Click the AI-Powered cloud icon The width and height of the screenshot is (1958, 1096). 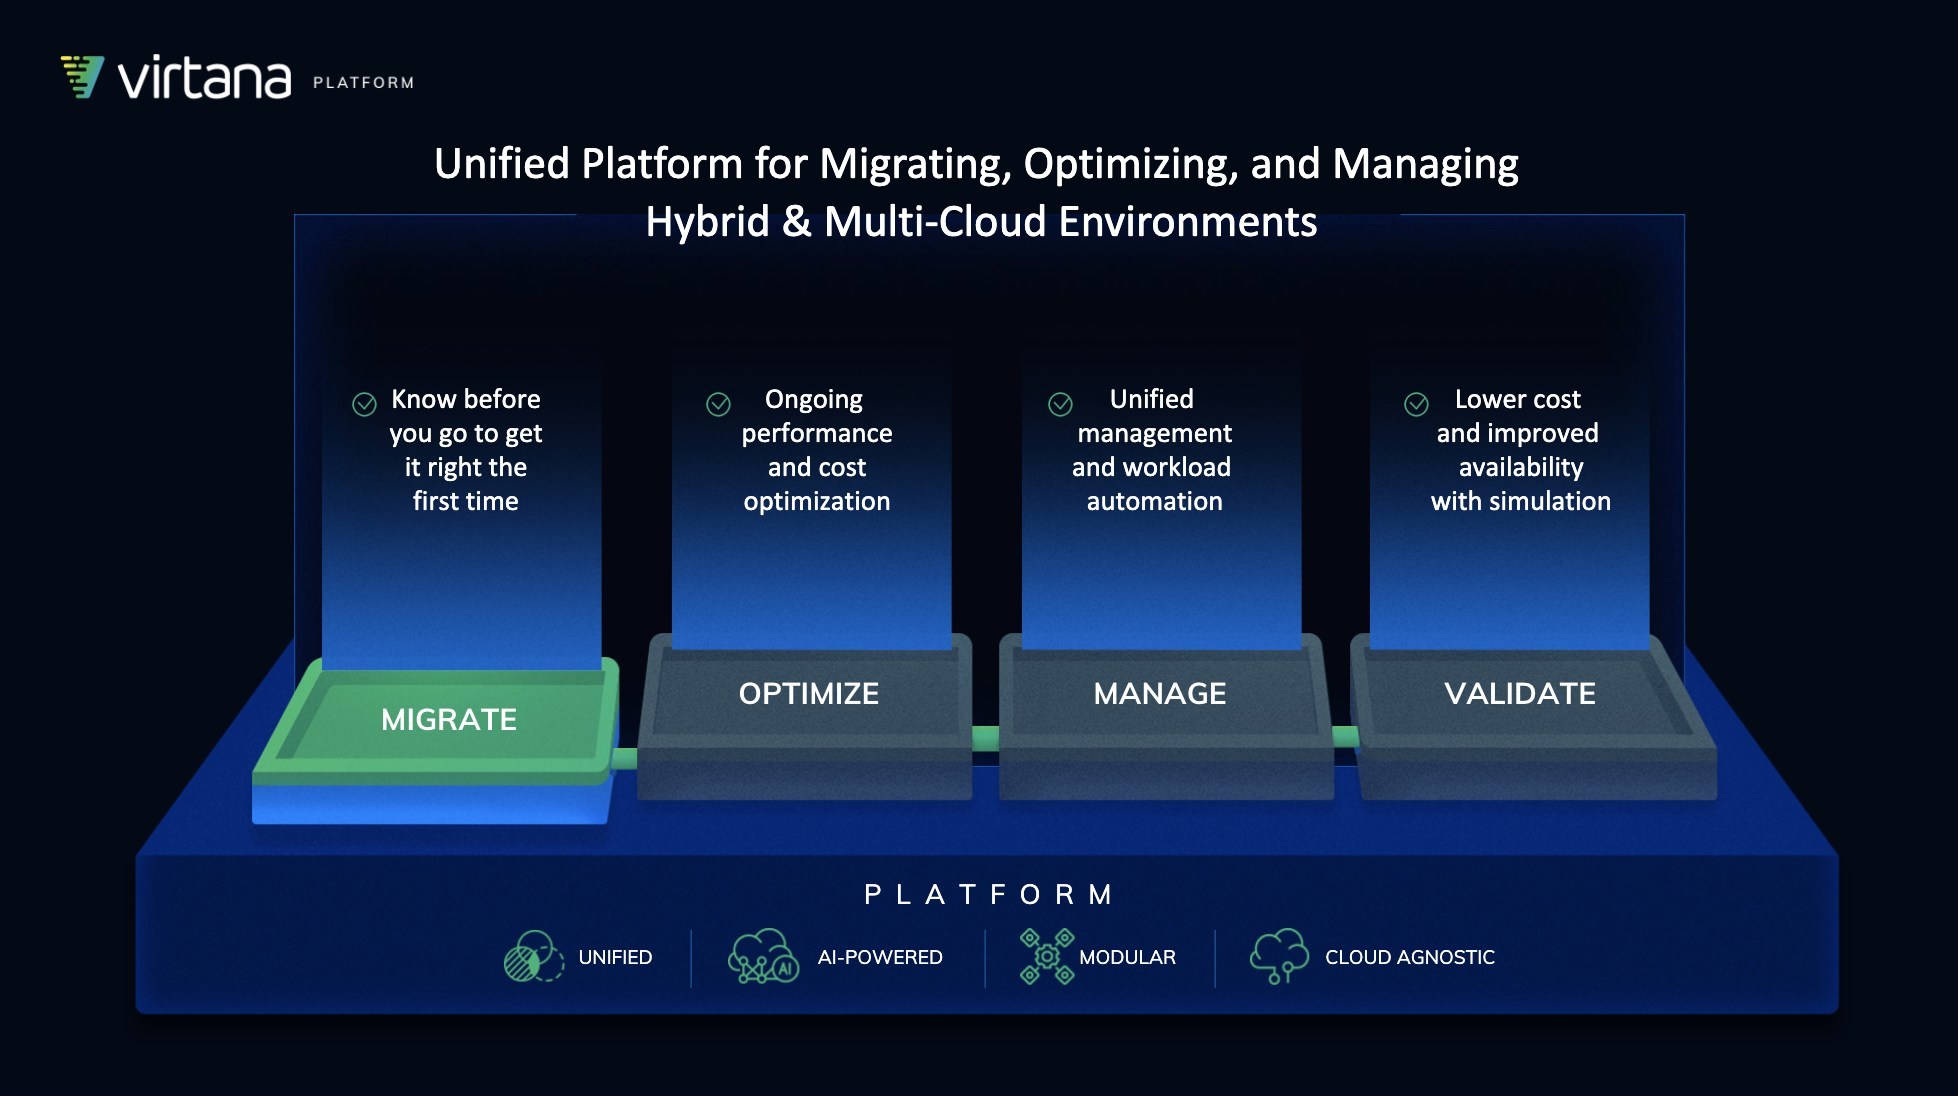763,957
